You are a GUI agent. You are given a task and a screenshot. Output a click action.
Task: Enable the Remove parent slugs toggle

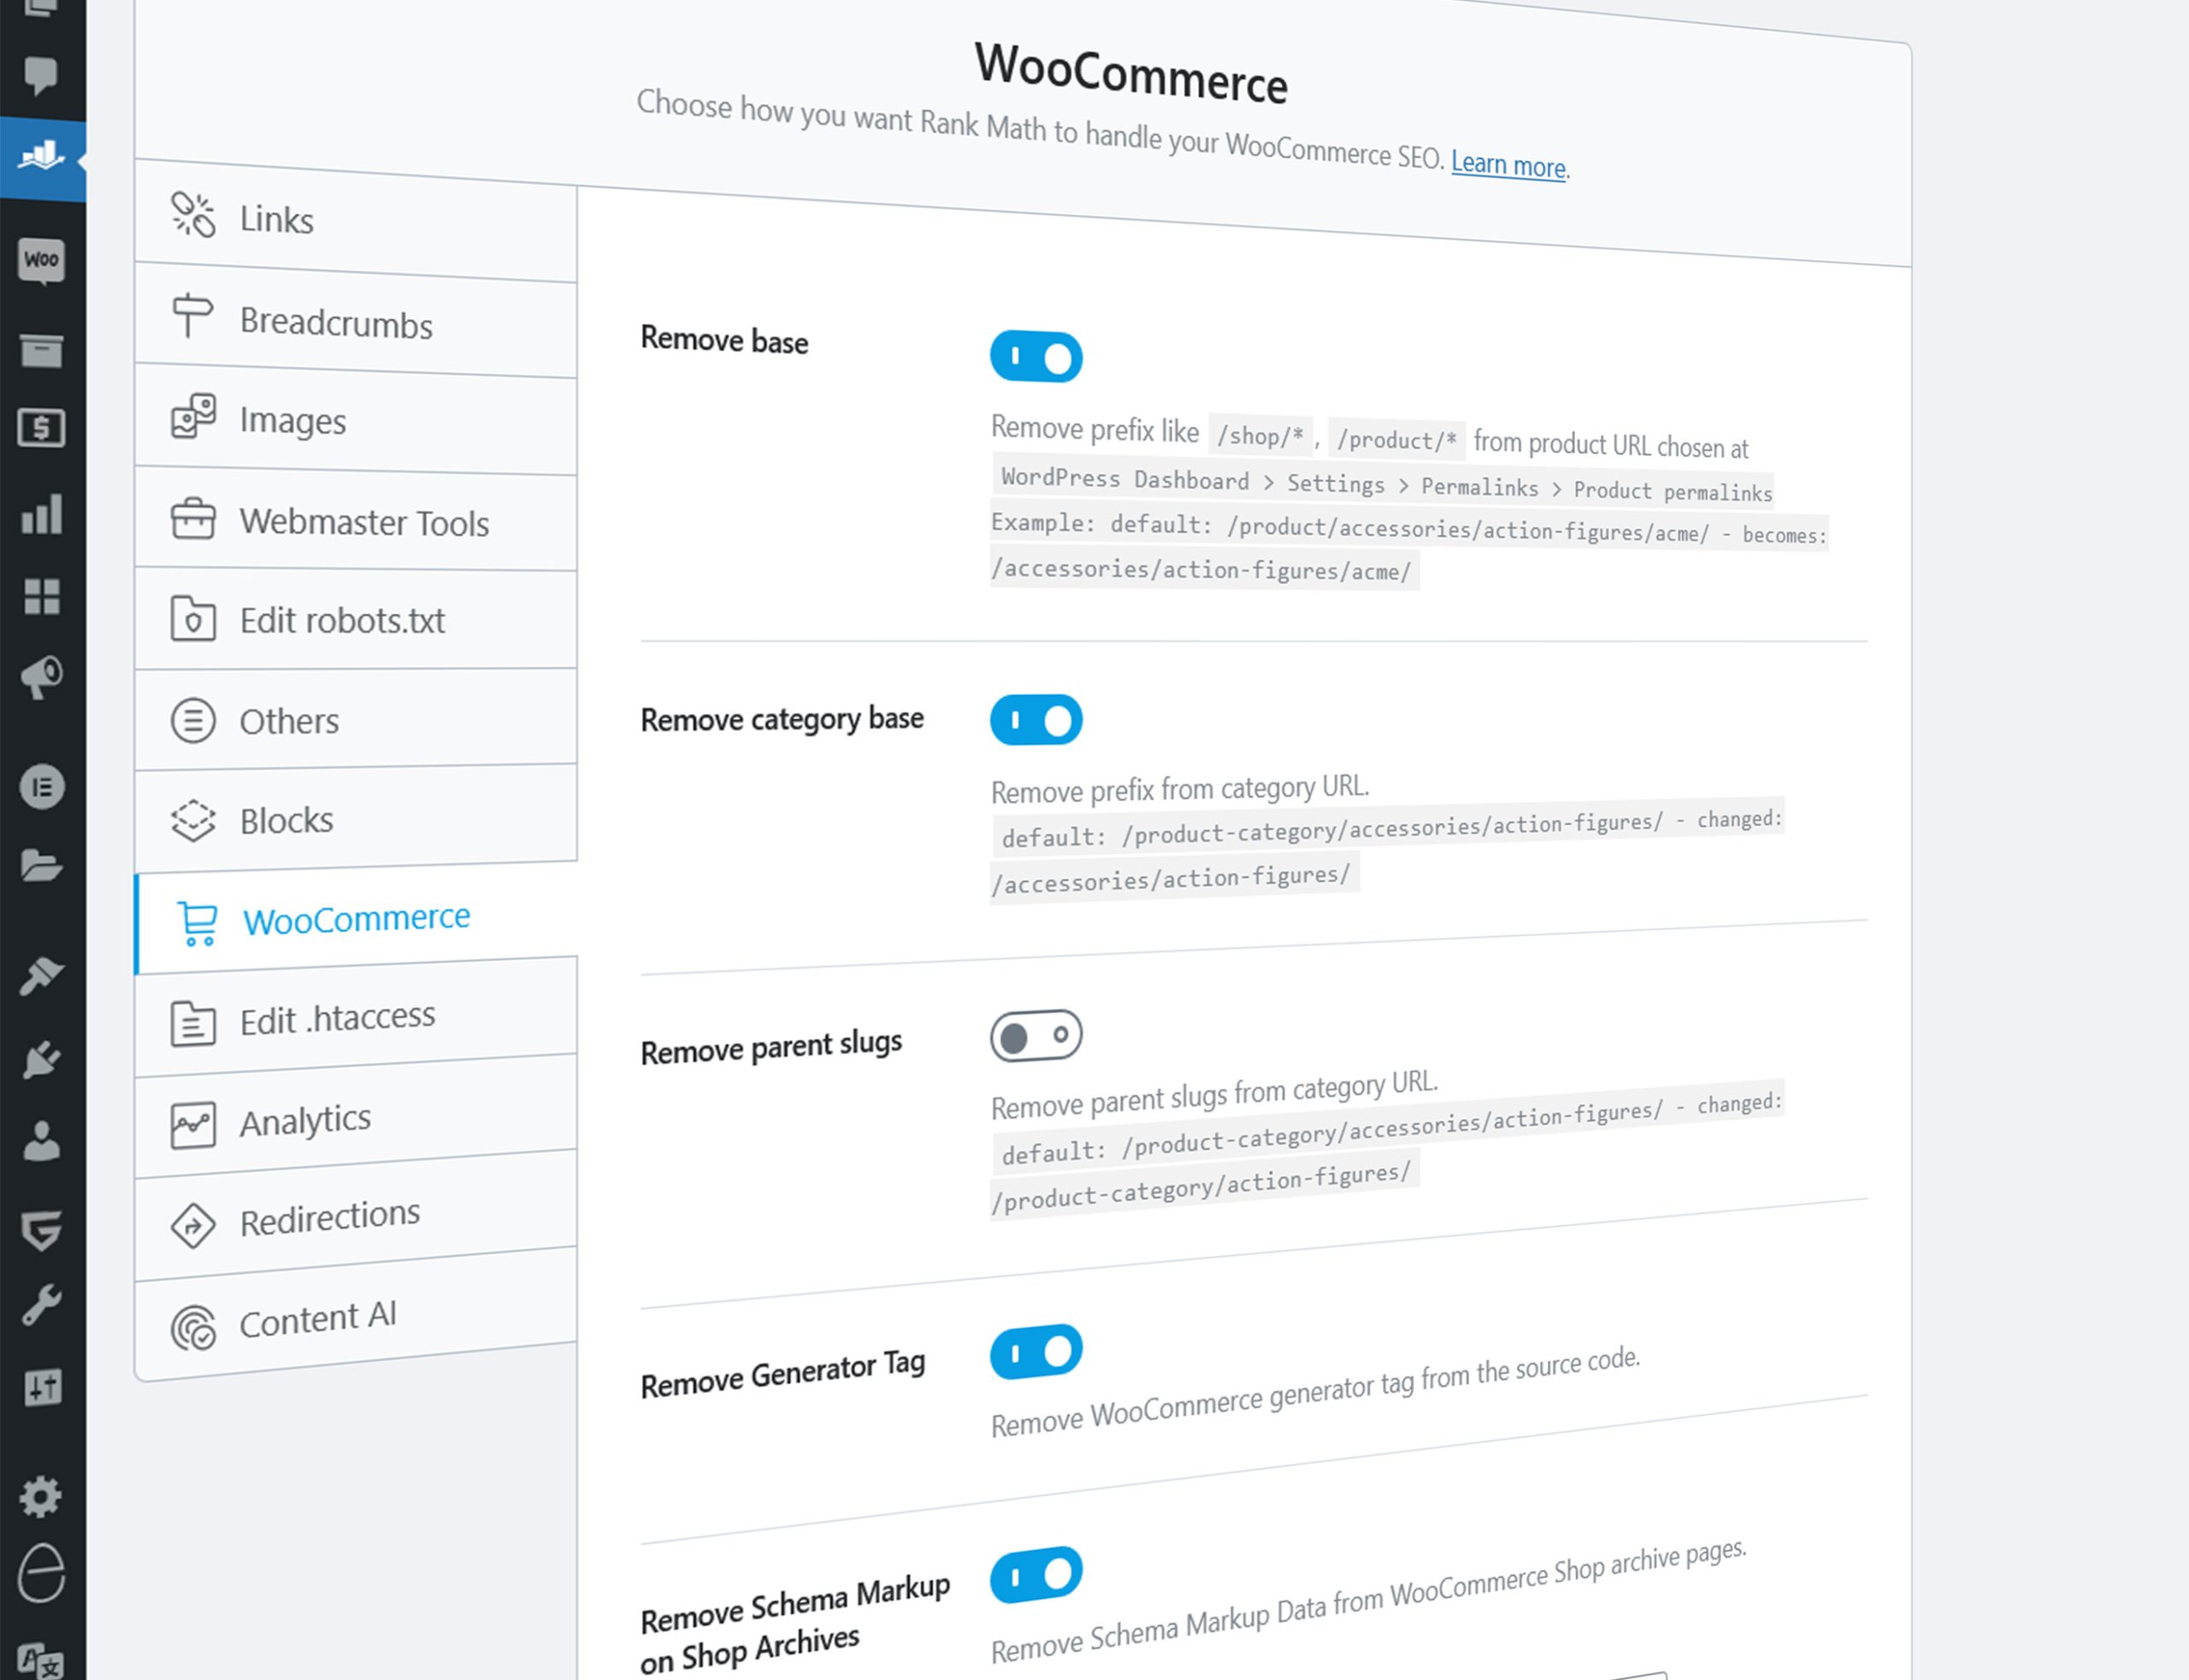click(1036, 1036)
